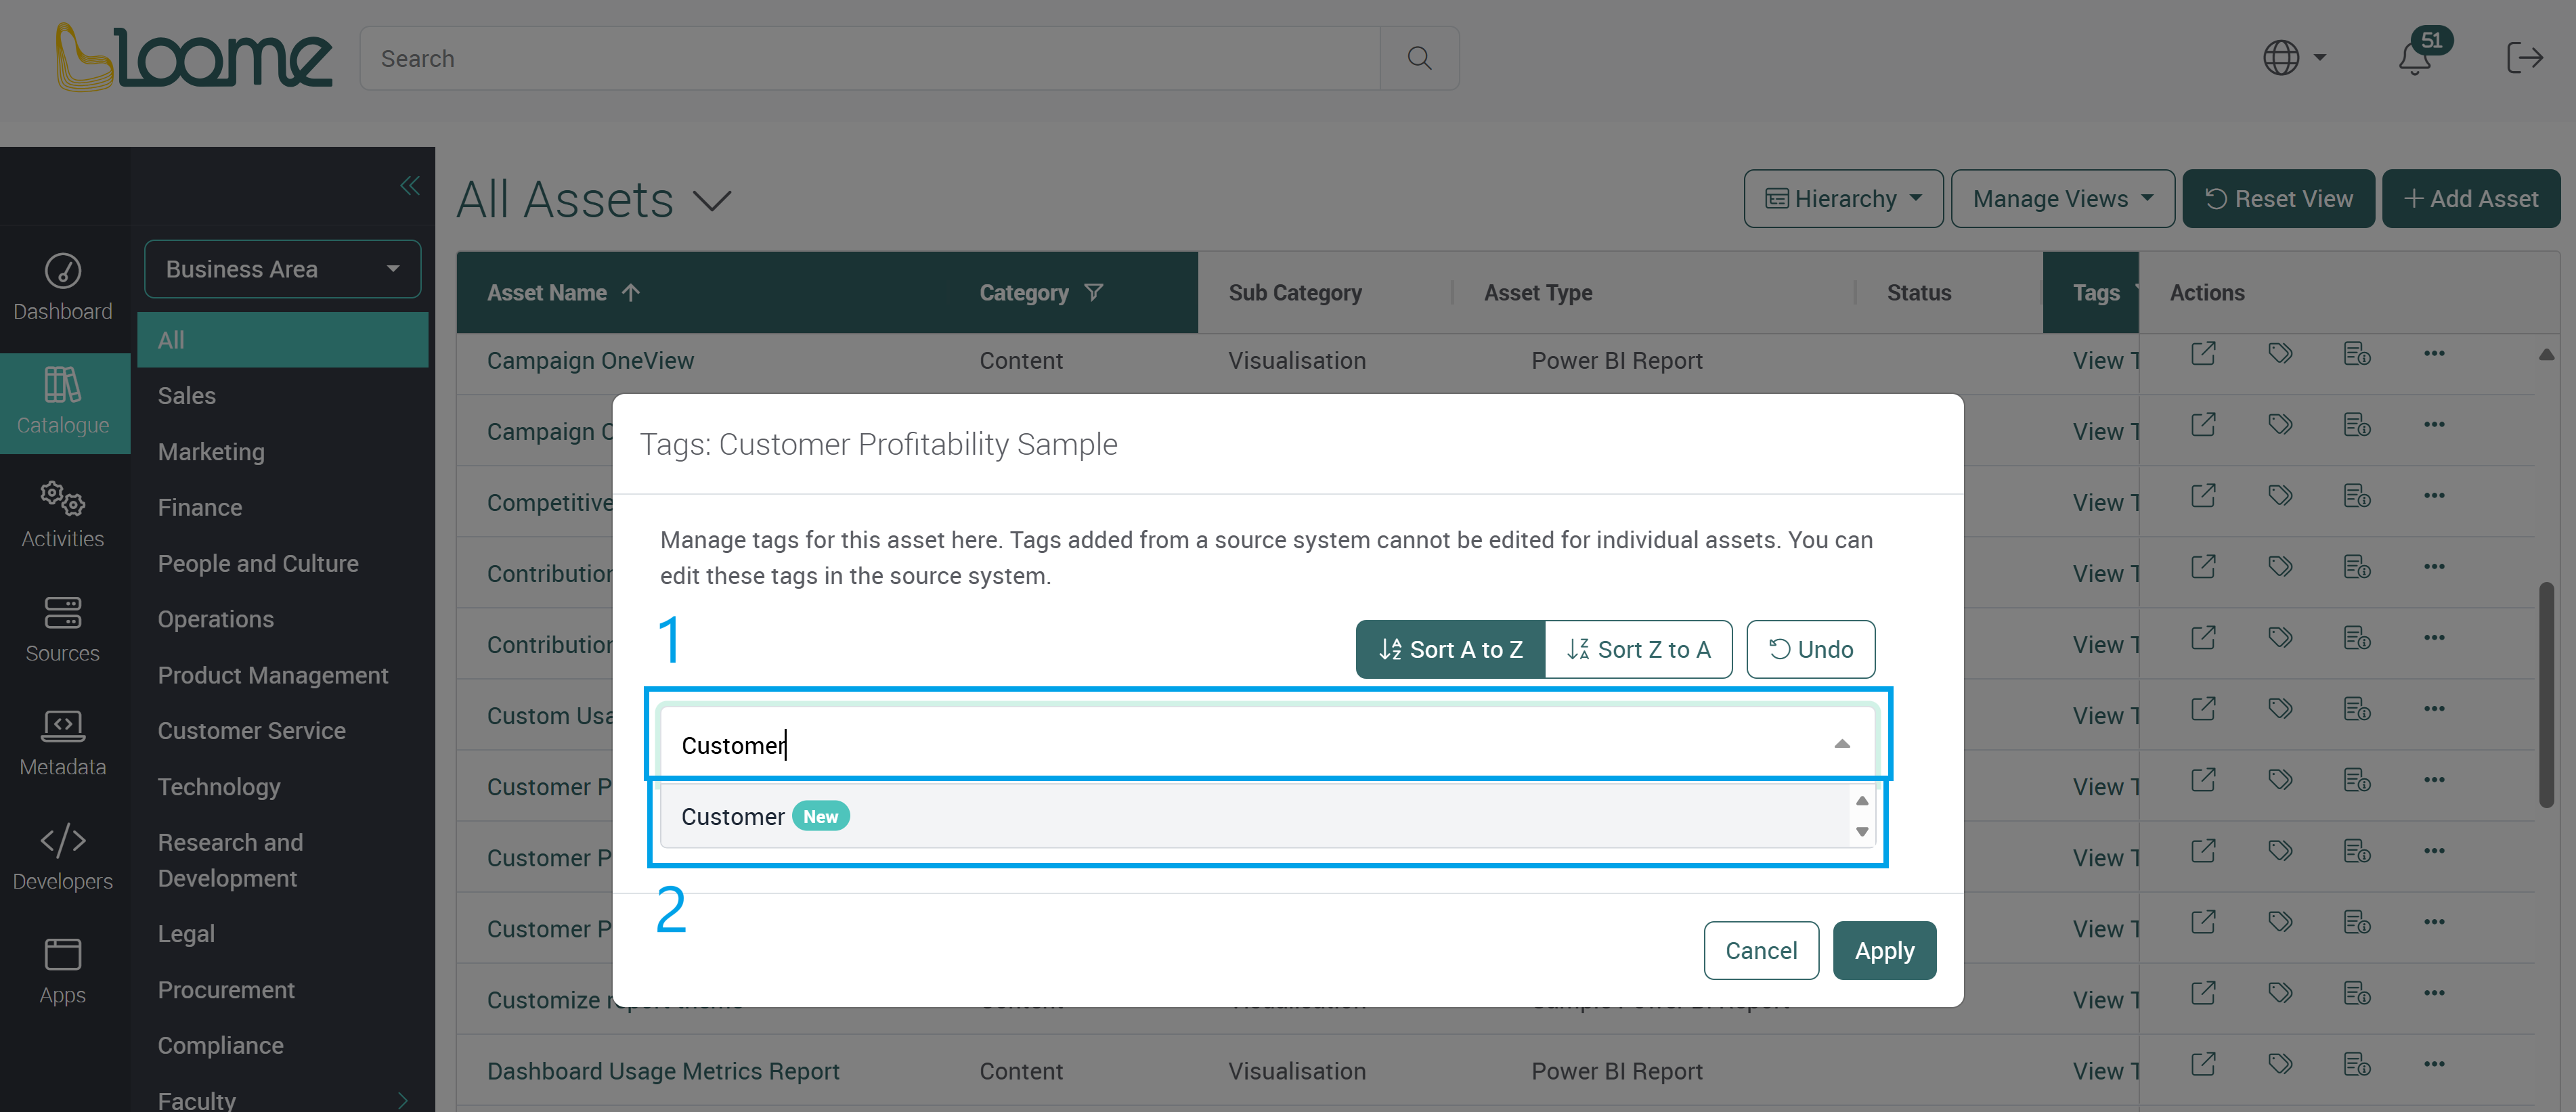Open the Apps section

tap(63, 972)
